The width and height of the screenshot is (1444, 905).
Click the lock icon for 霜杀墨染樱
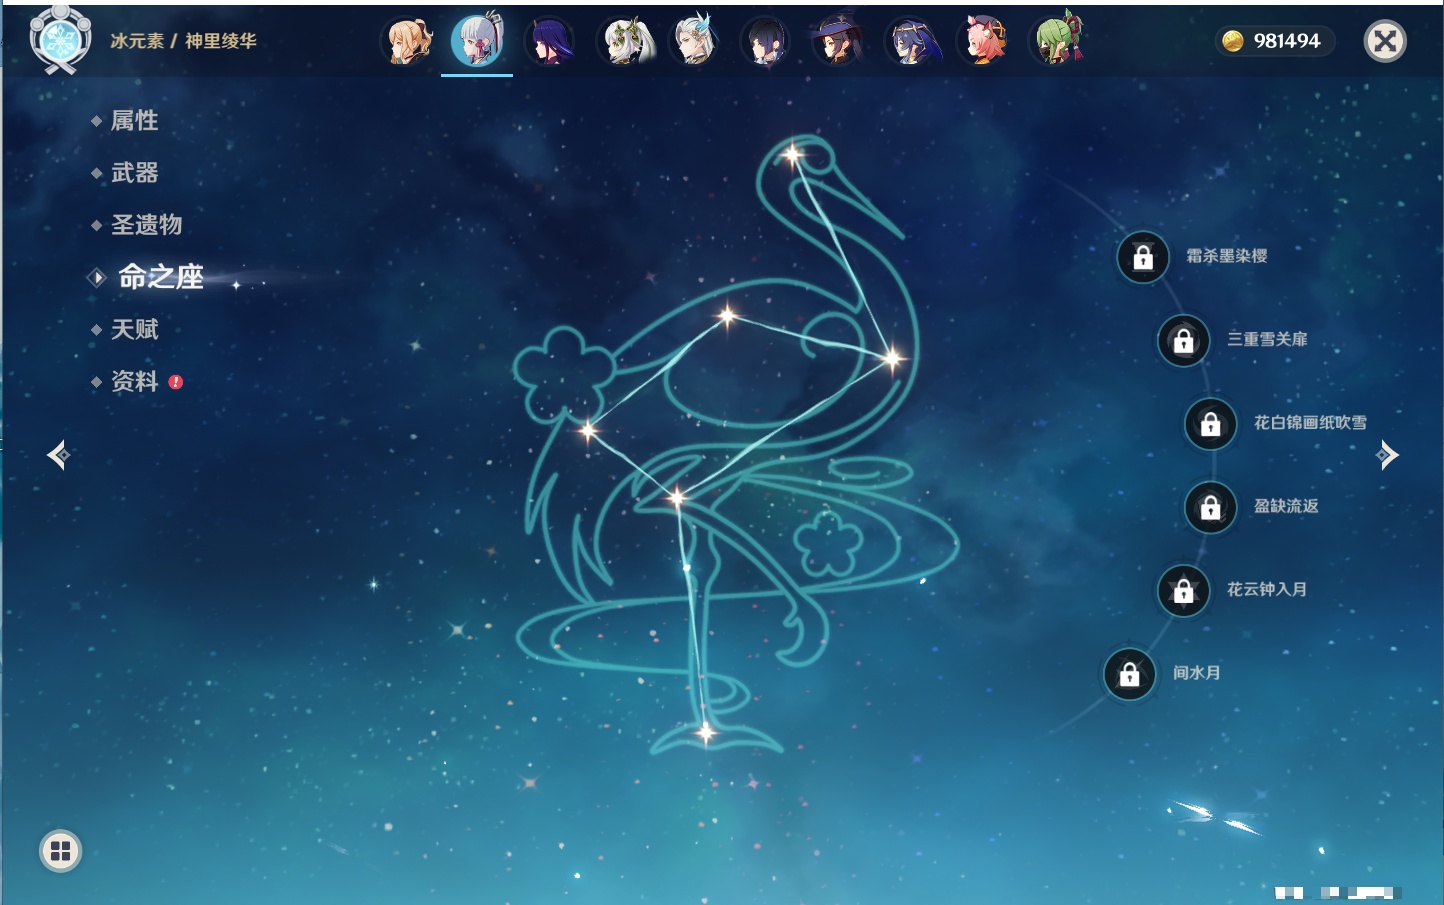tap(1143, 257)
